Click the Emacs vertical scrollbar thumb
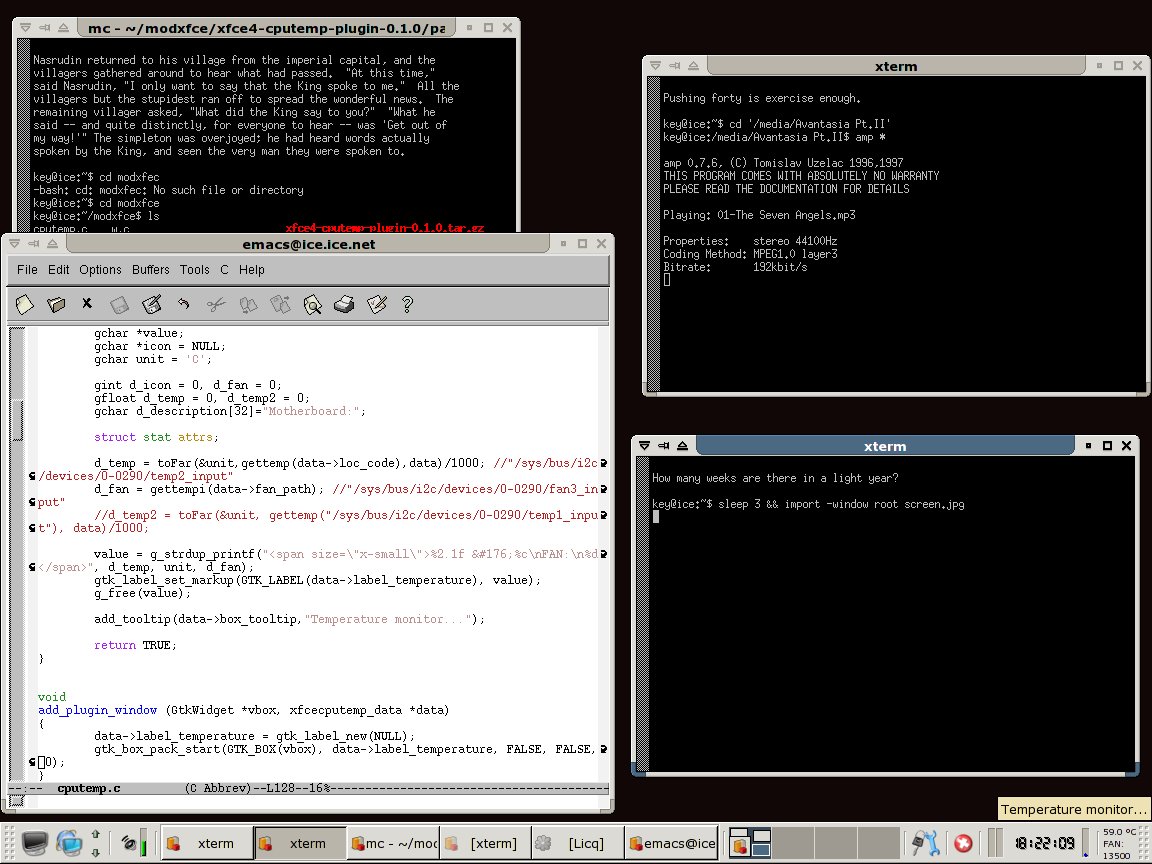This screenshot has width=1152, height=864. pyautogui.click(x=17, y=420)
